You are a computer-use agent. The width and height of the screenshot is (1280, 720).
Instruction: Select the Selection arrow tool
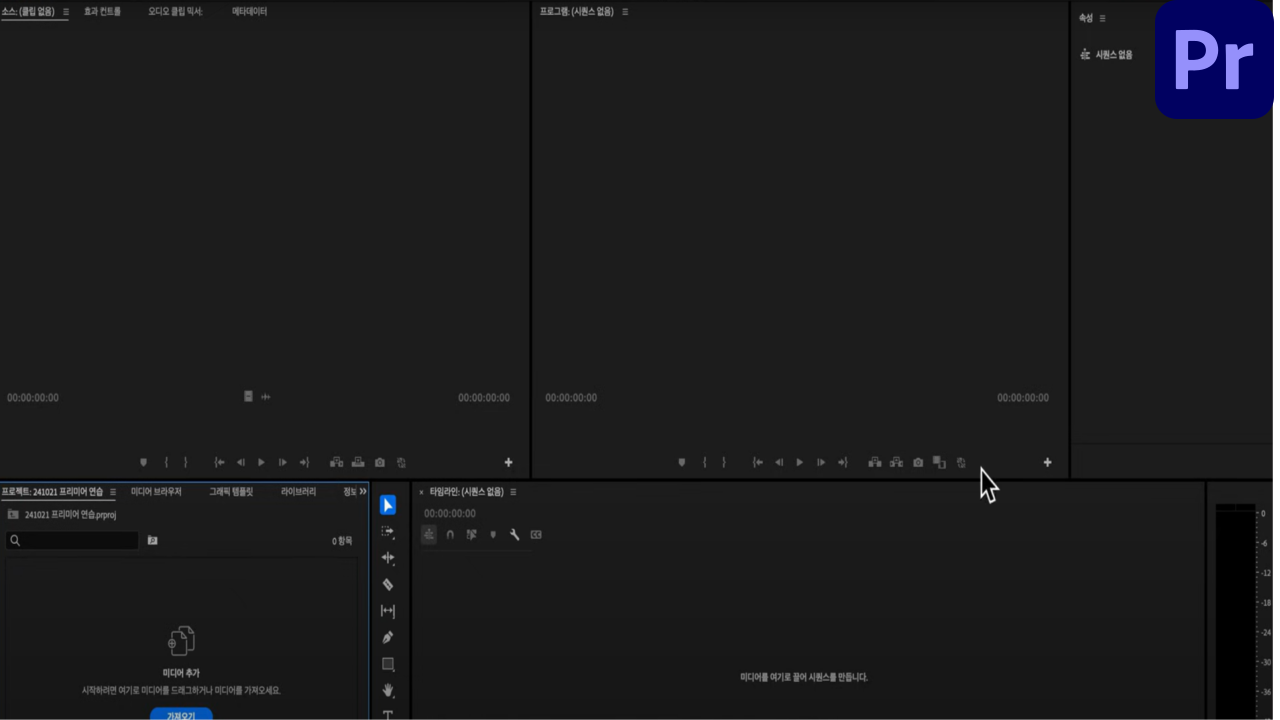tap(388, 506)
